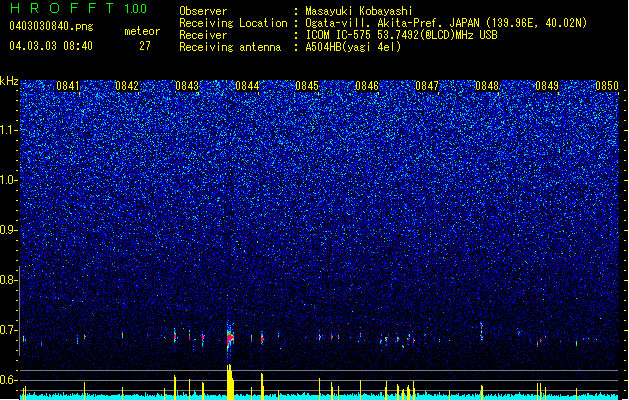Click the Receiving Location field label
This screenshot has height=400, width=629.
tap(233, 23)
